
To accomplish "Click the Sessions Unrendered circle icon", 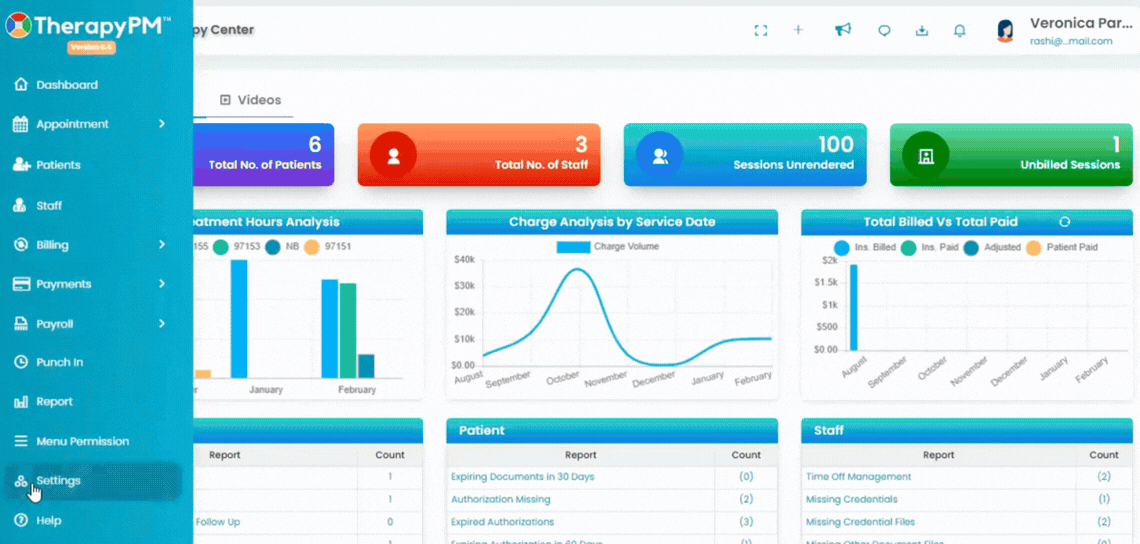I will pos(659,156).
